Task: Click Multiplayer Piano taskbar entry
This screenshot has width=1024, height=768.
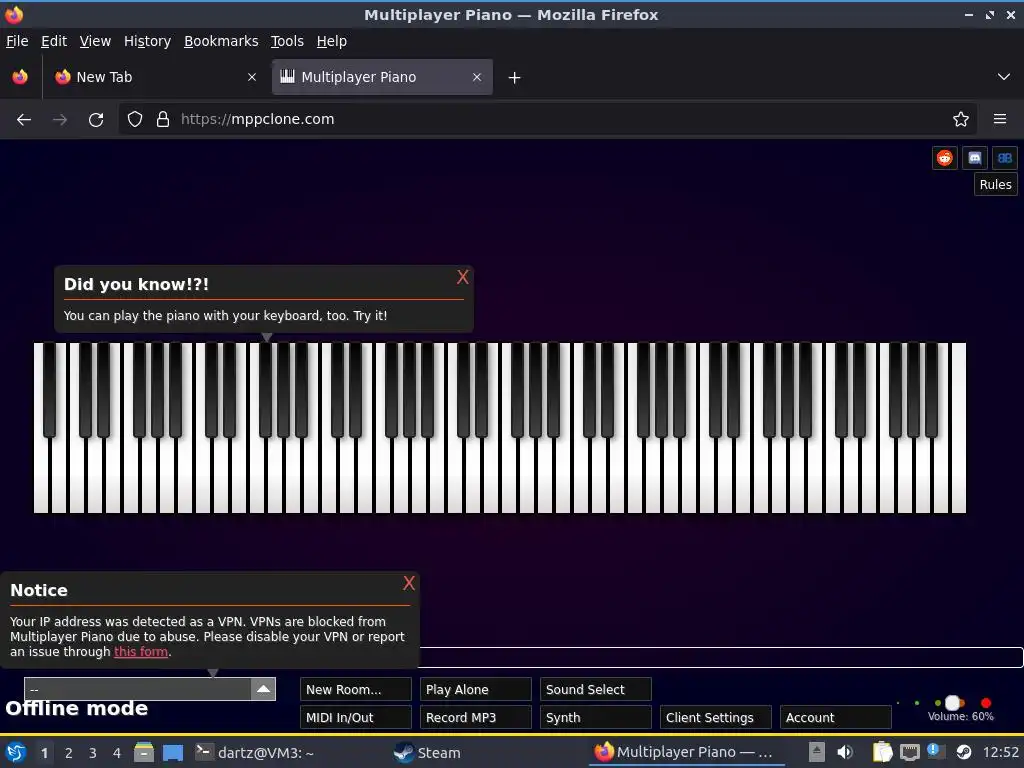Action: [686, 753]
